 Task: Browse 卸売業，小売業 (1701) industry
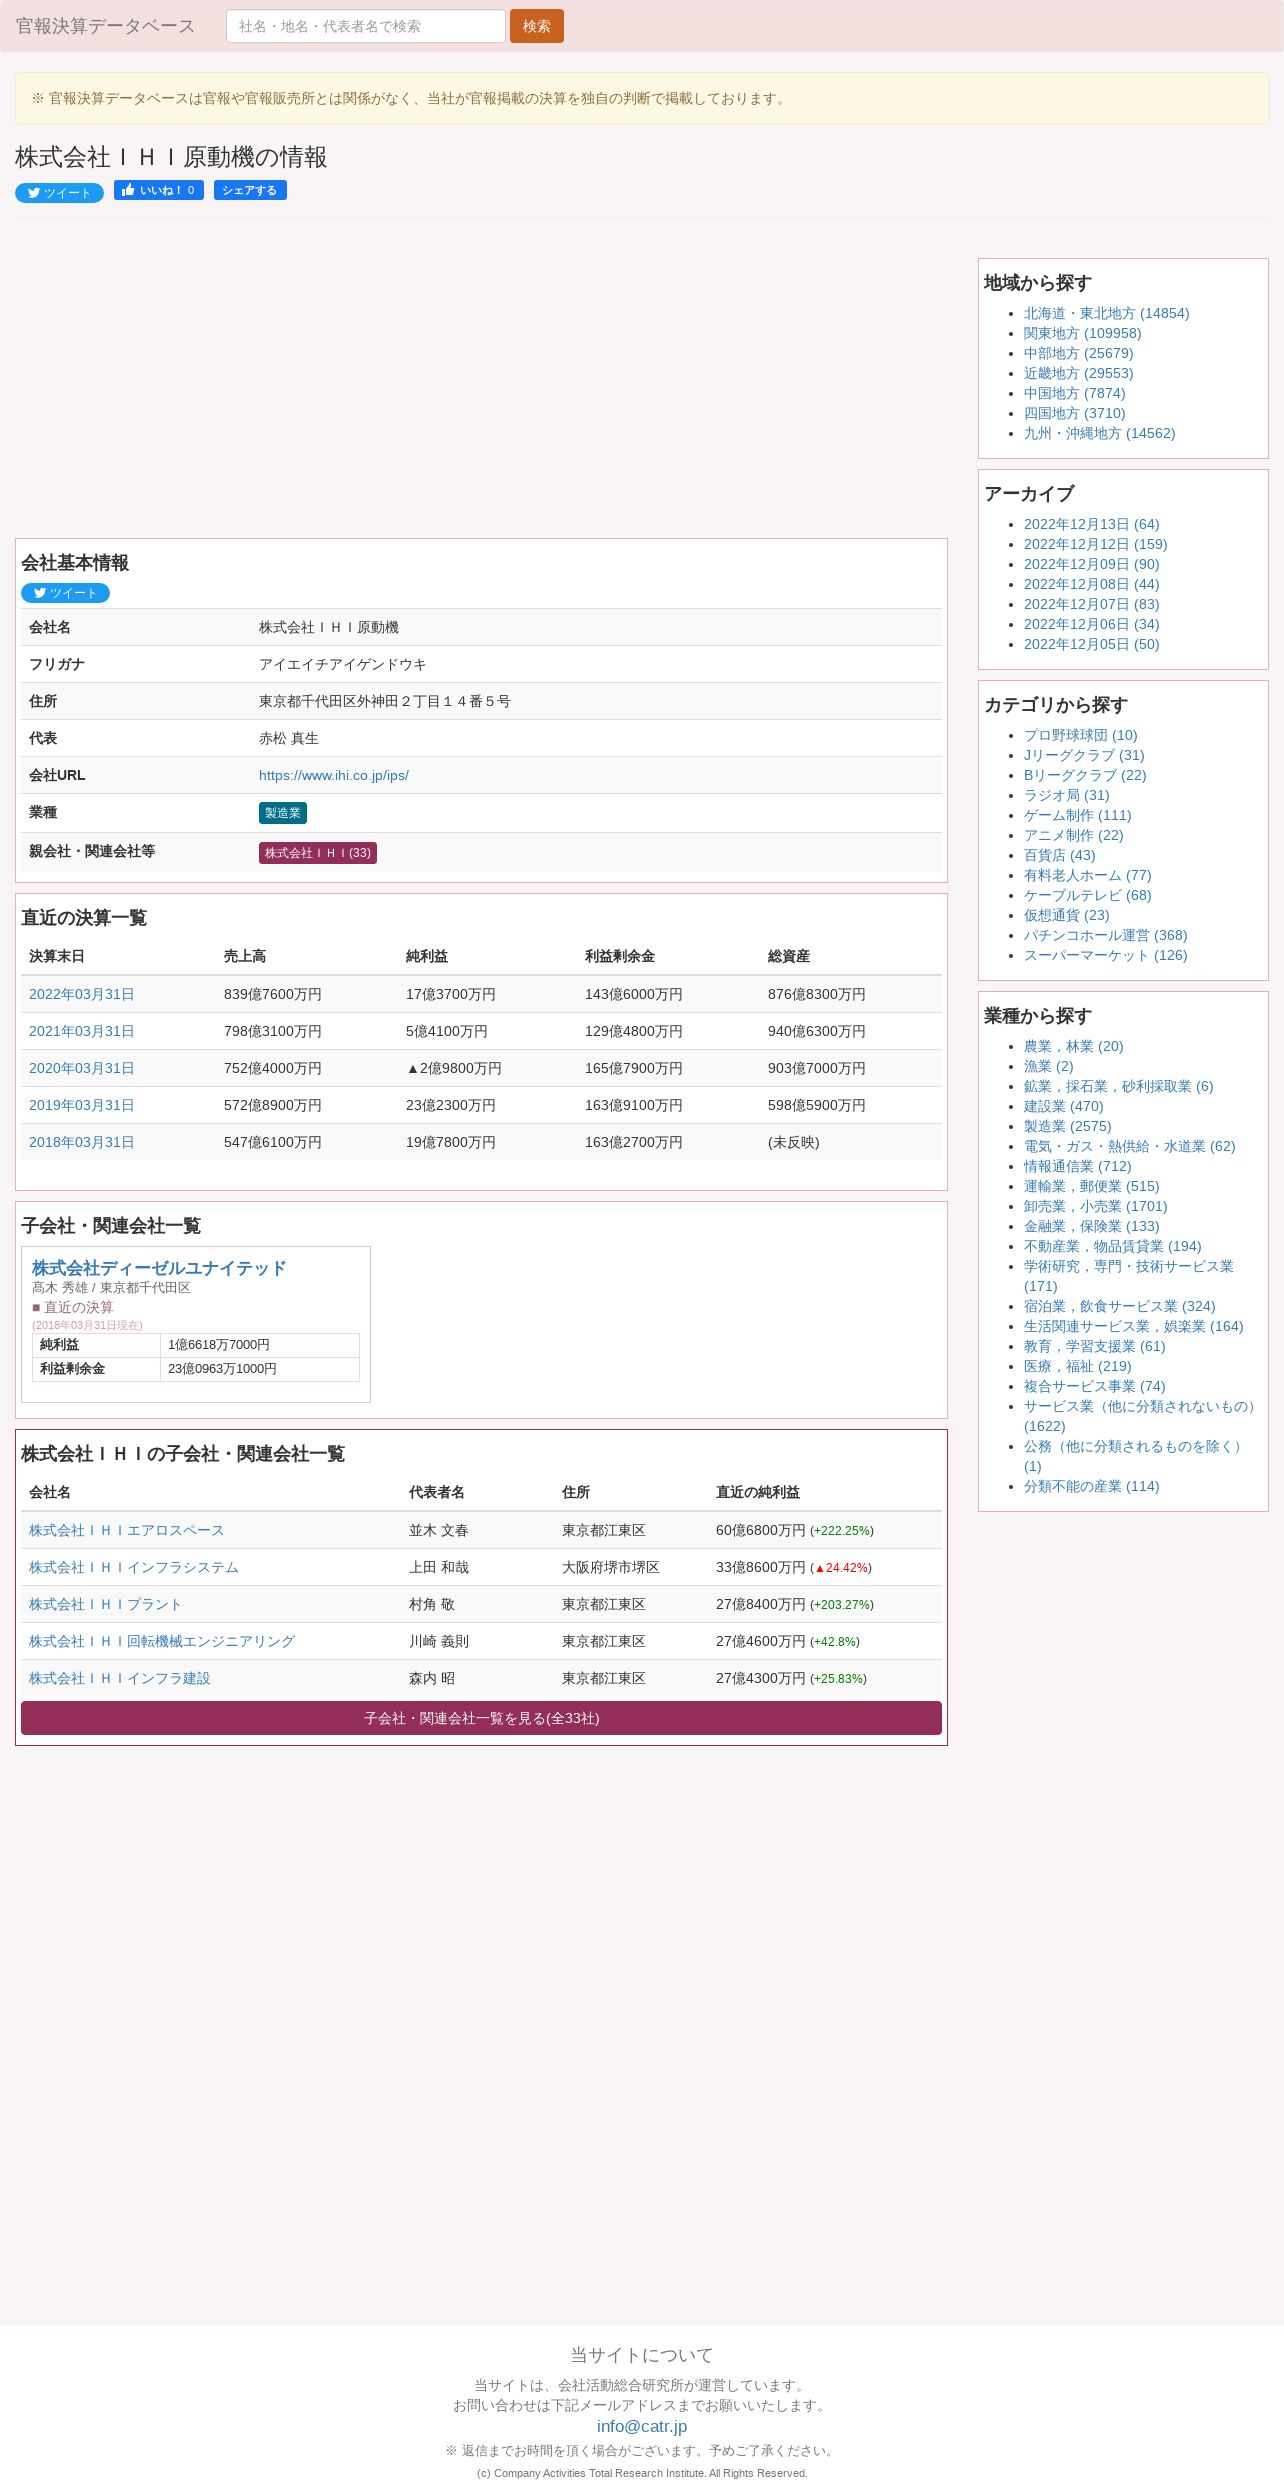tap(1095, 1206)
